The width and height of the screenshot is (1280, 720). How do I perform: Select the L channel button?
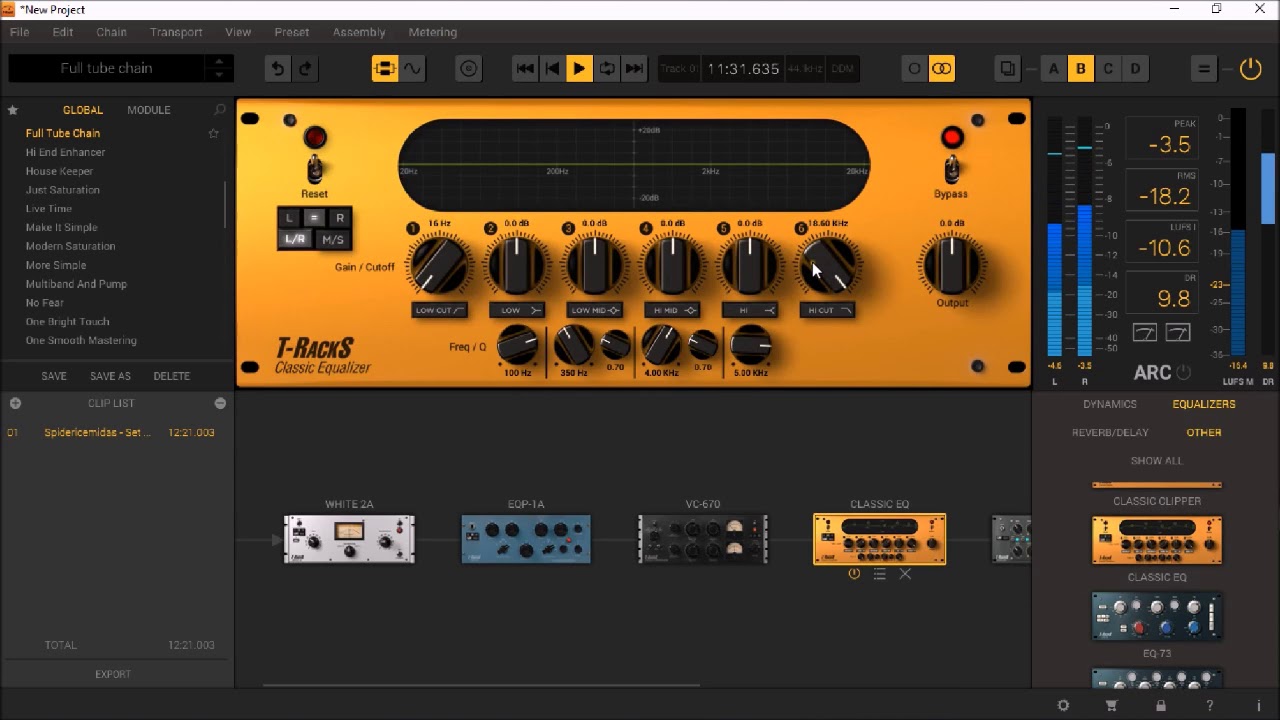pos(289,218)
